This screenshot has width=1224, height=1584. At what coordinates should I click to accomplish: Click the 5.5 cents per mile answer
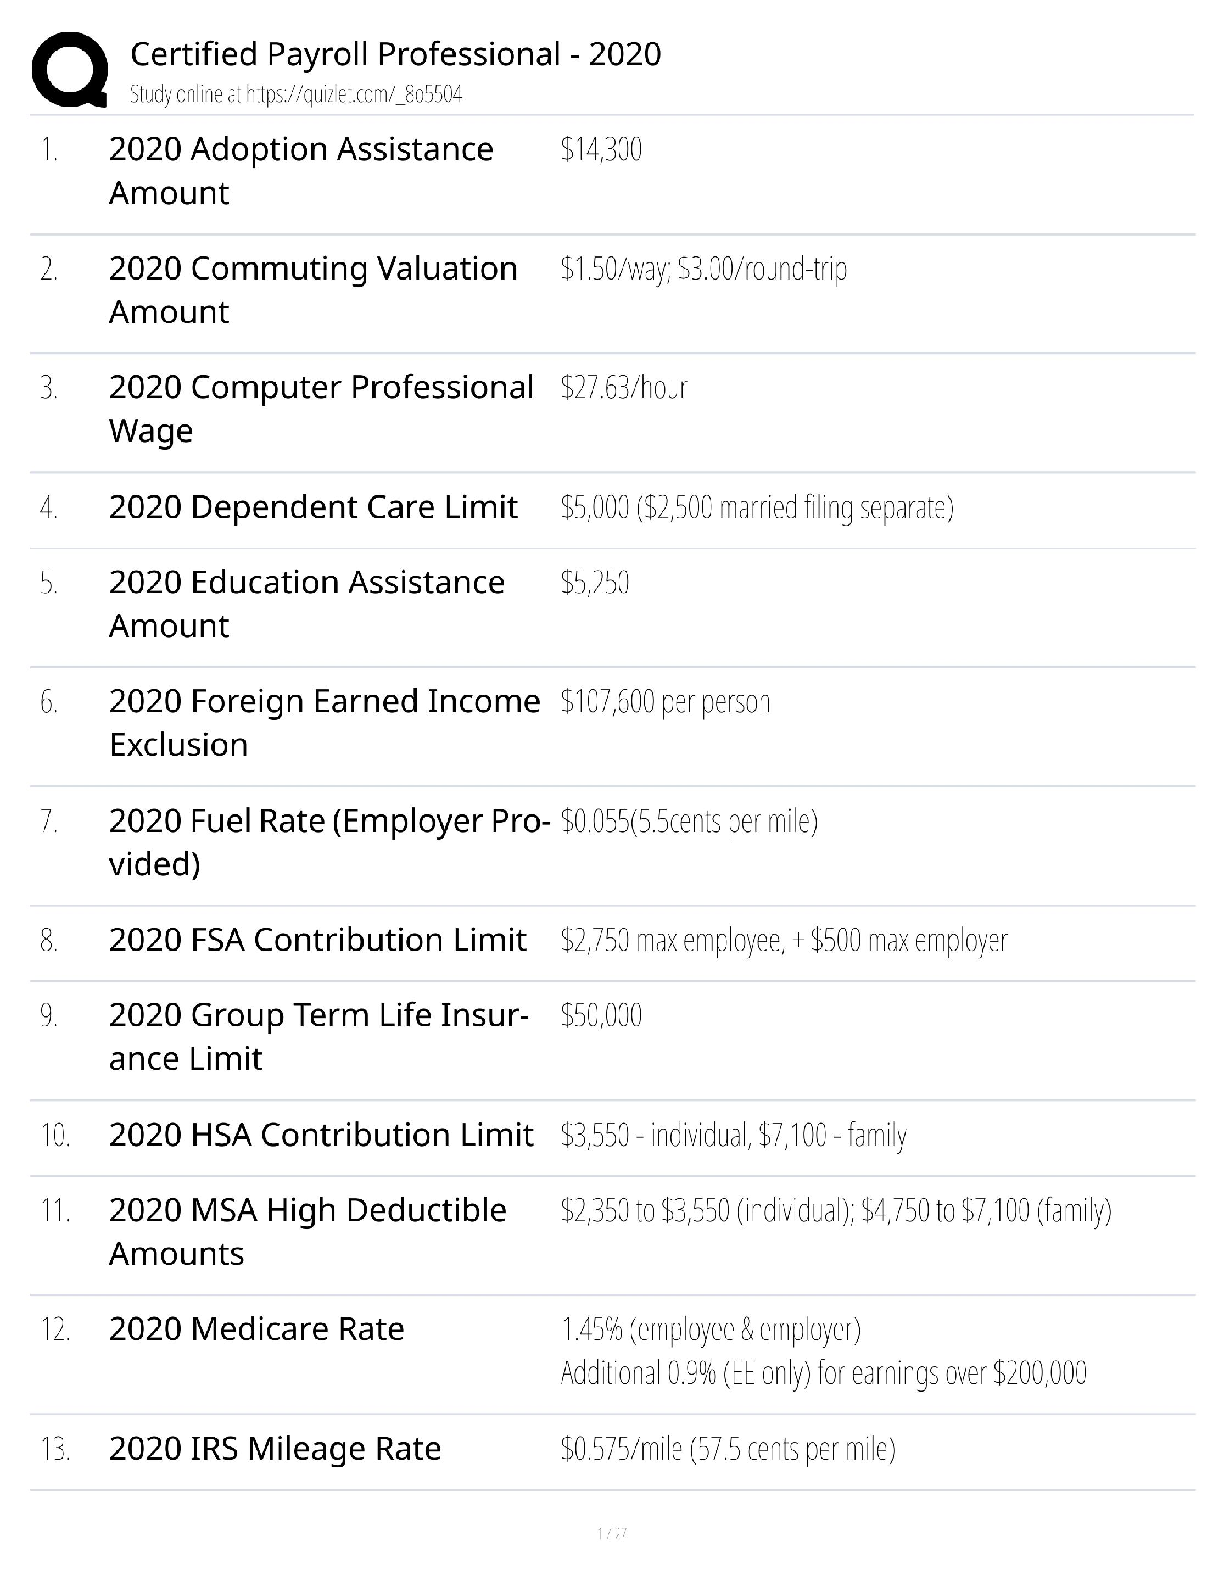689,822
